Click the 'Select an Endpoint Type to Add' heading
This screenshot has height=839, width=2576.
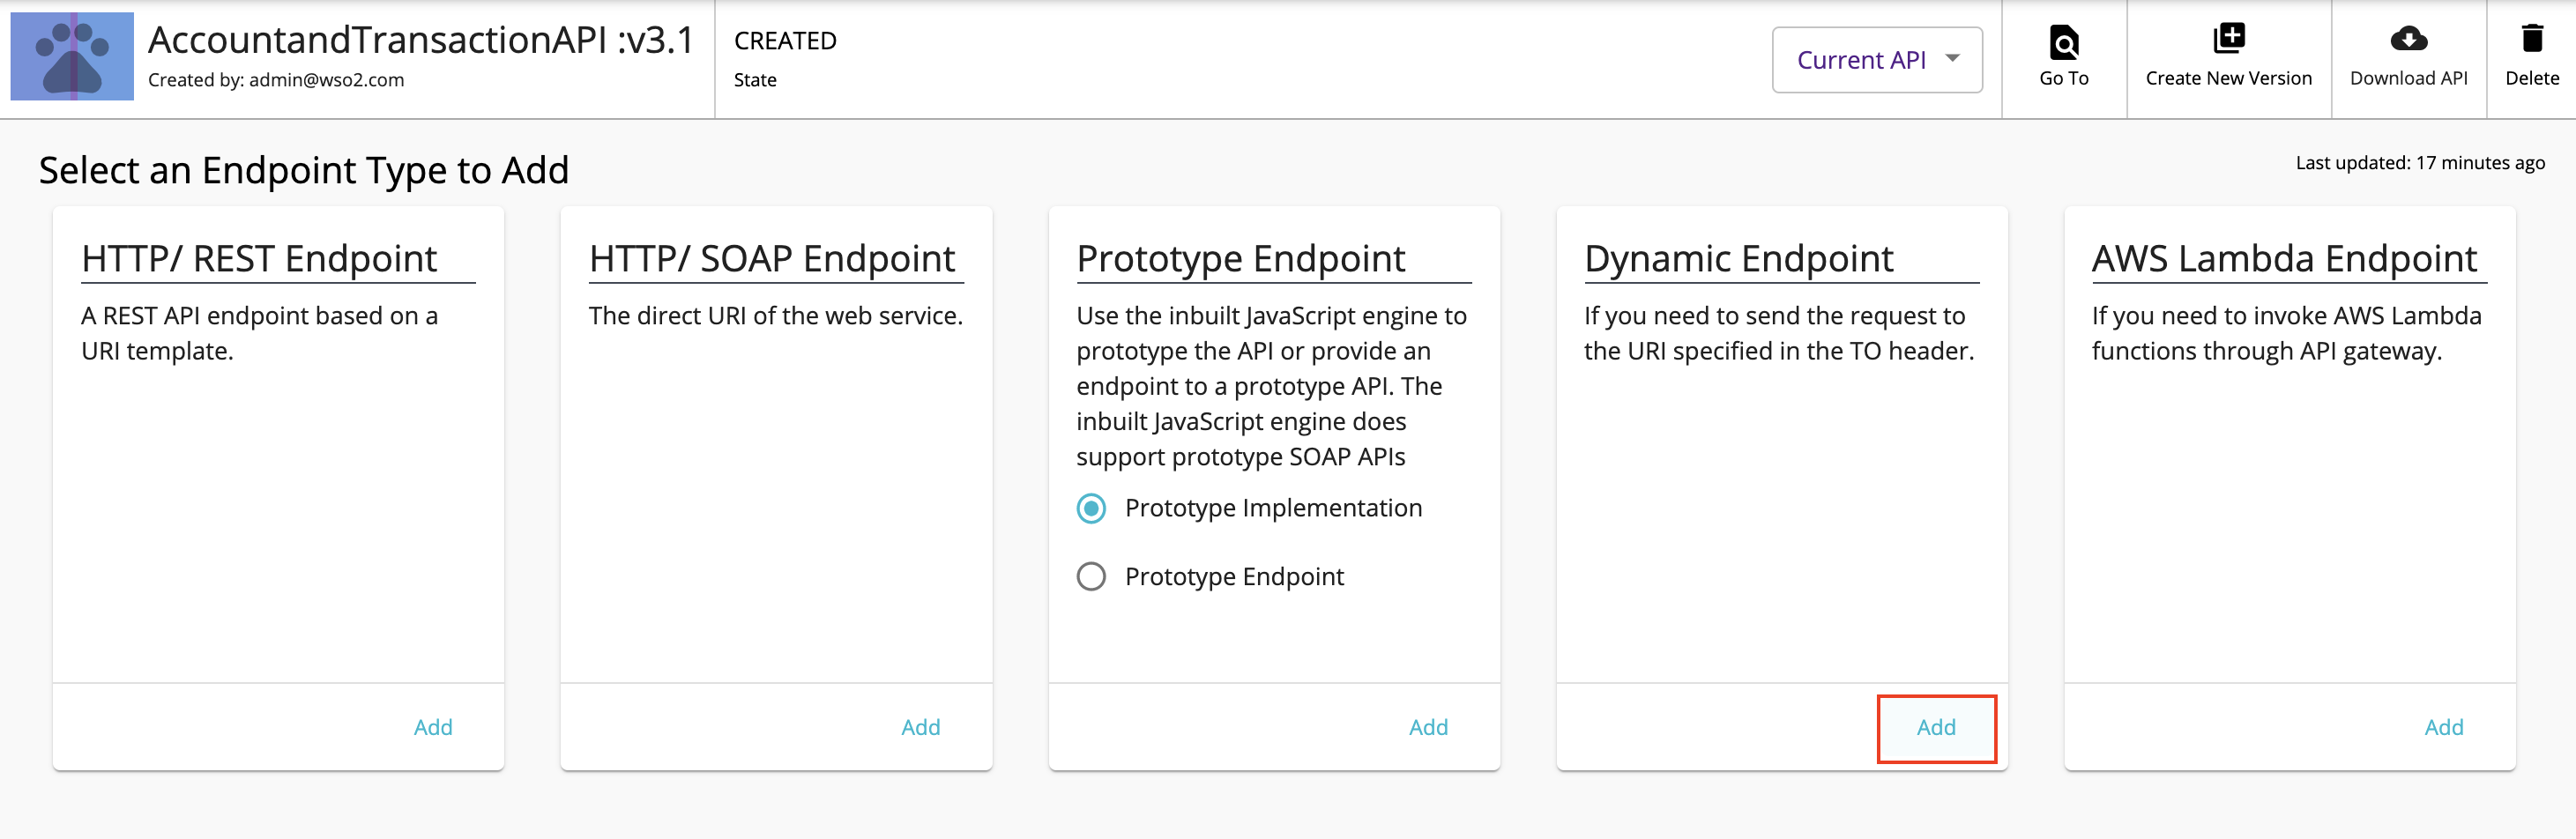tap(304, 170)
